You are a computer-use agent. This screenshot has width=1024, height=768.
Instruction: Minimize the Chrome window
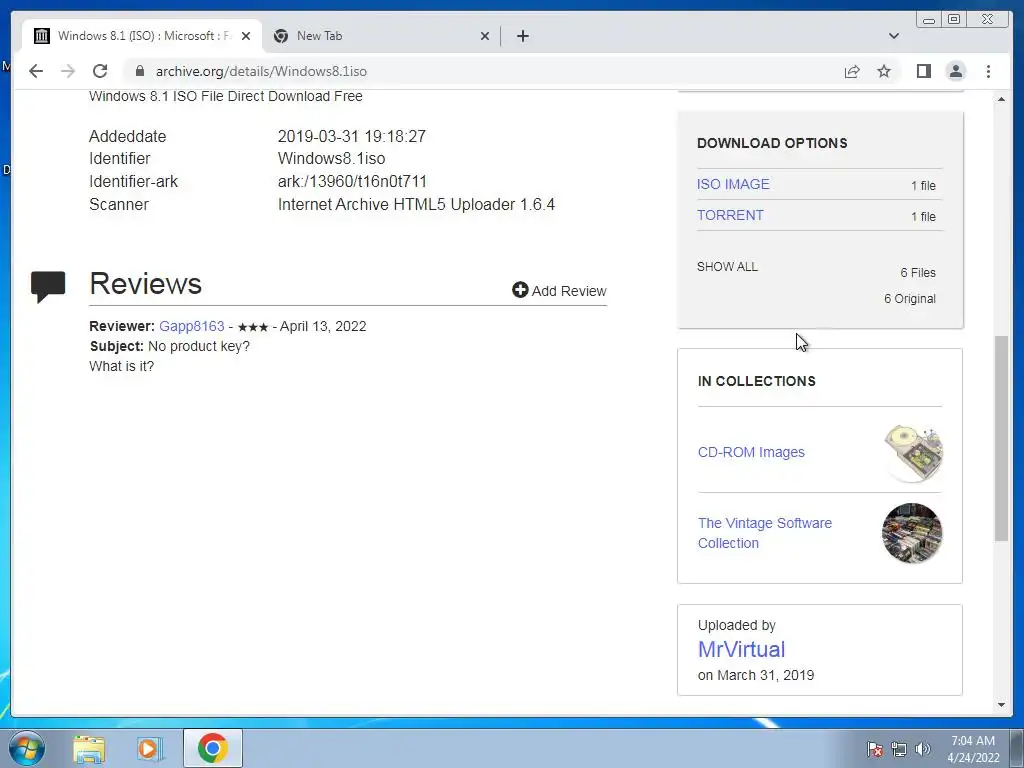tap(929, 20)
